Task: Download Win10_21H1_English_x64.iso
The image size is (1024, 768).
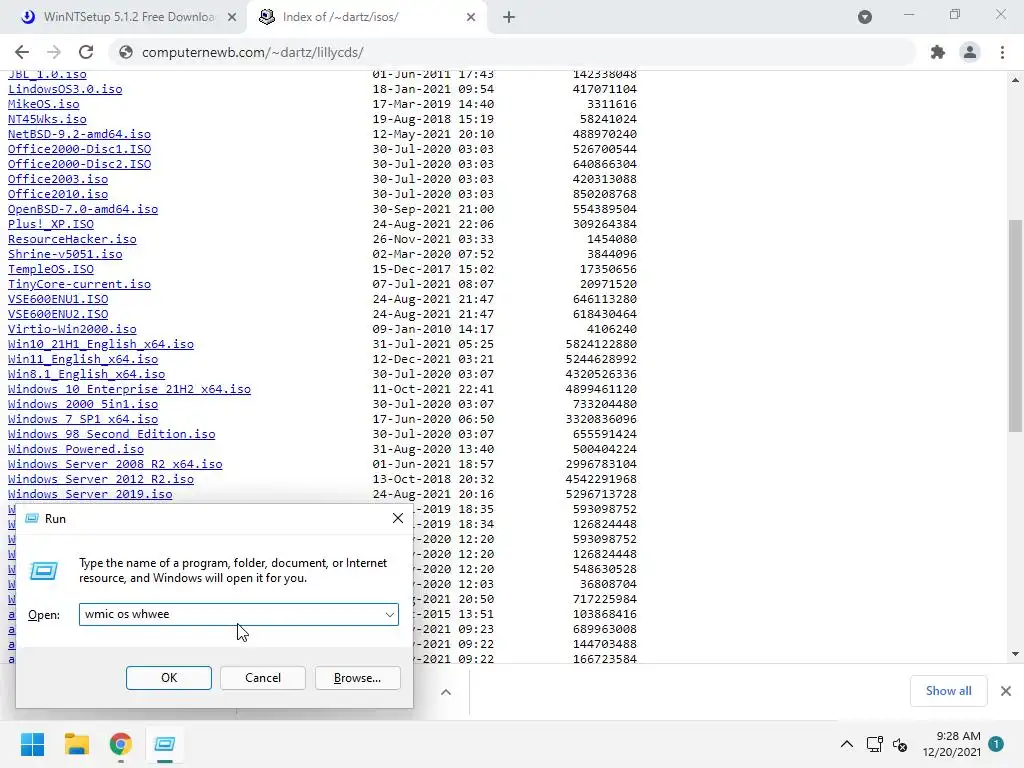Action: pos(101,344)
